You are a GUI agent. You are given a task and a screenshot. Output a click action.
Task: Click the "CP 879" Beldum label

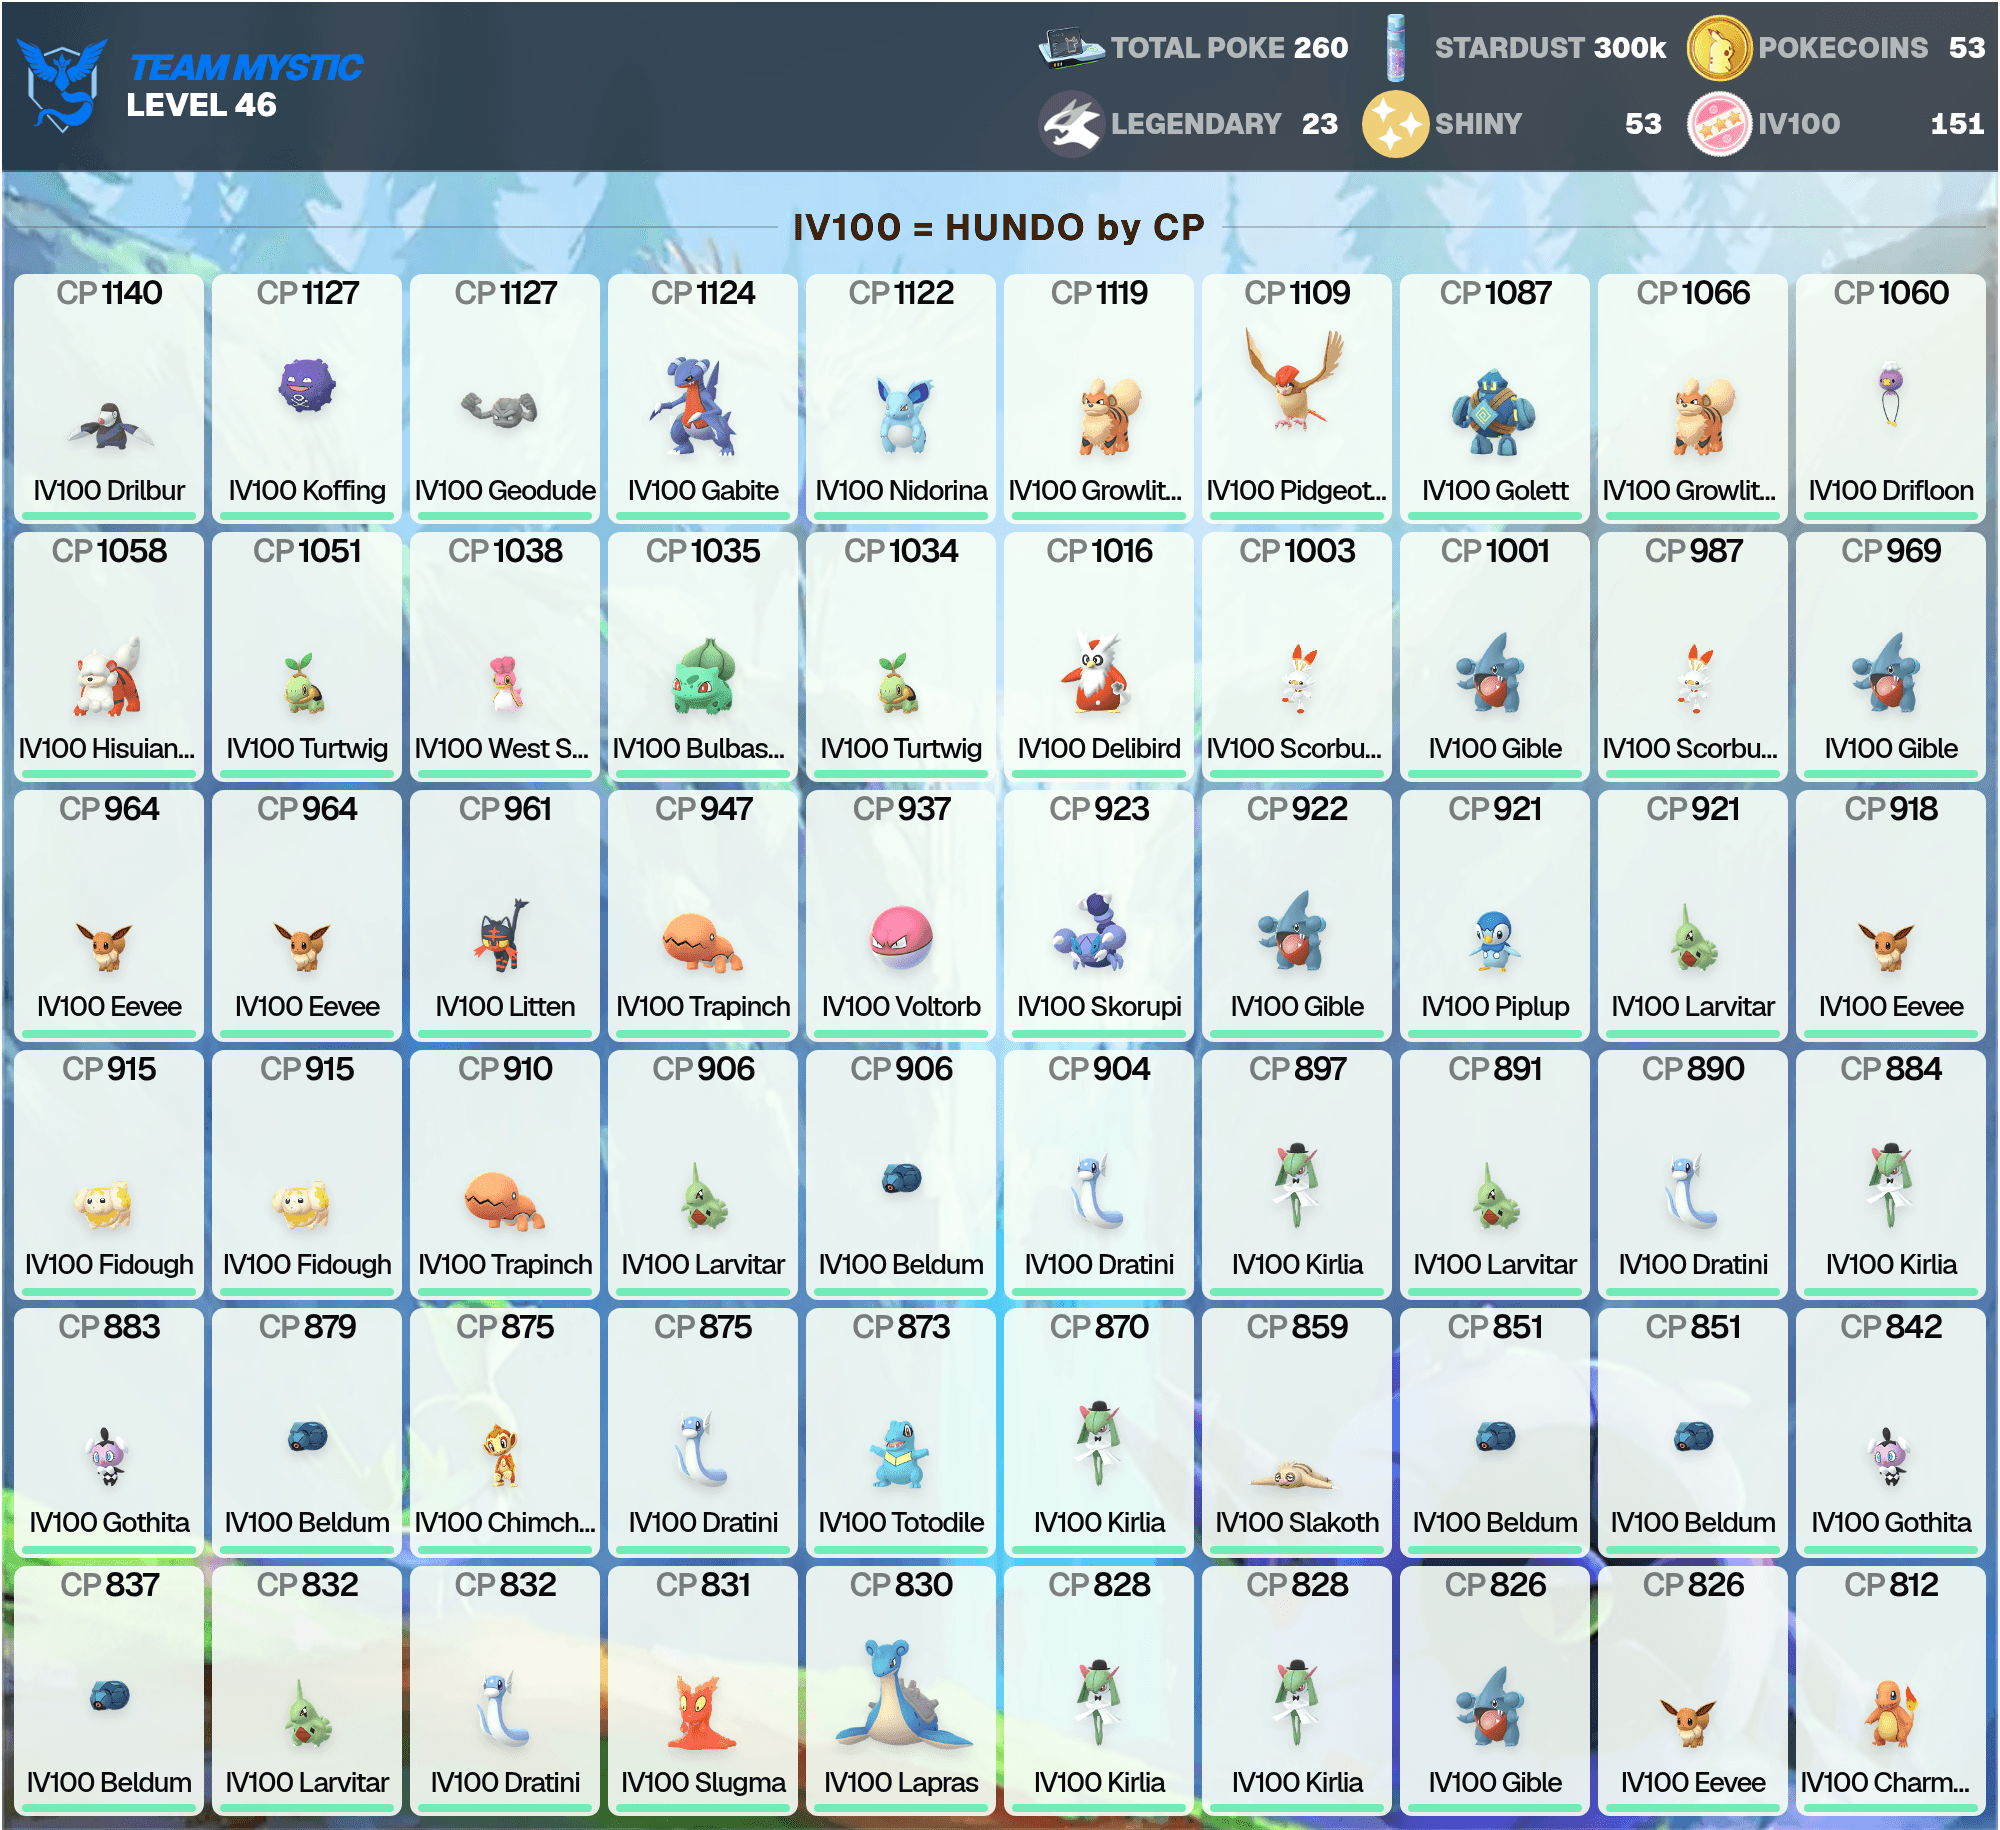tap(307, 1327)
